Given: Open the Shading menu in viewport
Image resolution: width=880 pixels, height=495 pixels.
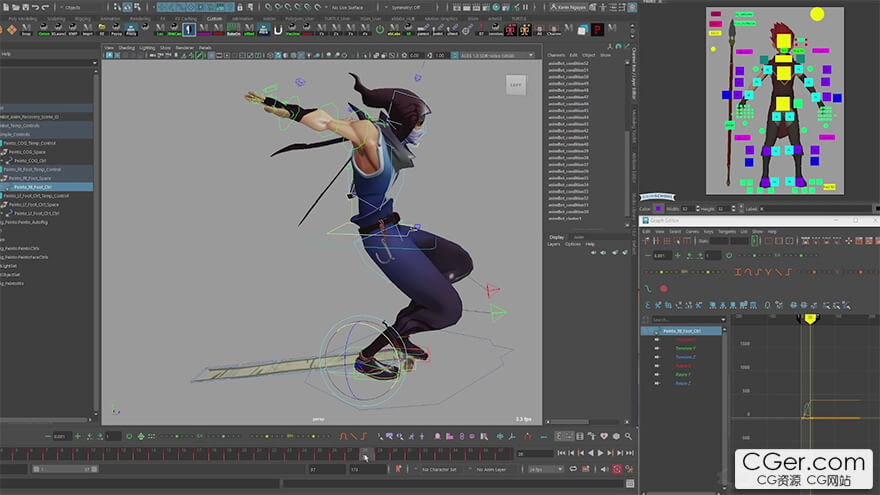Looking at the screenshot, I should pos(126,48).
